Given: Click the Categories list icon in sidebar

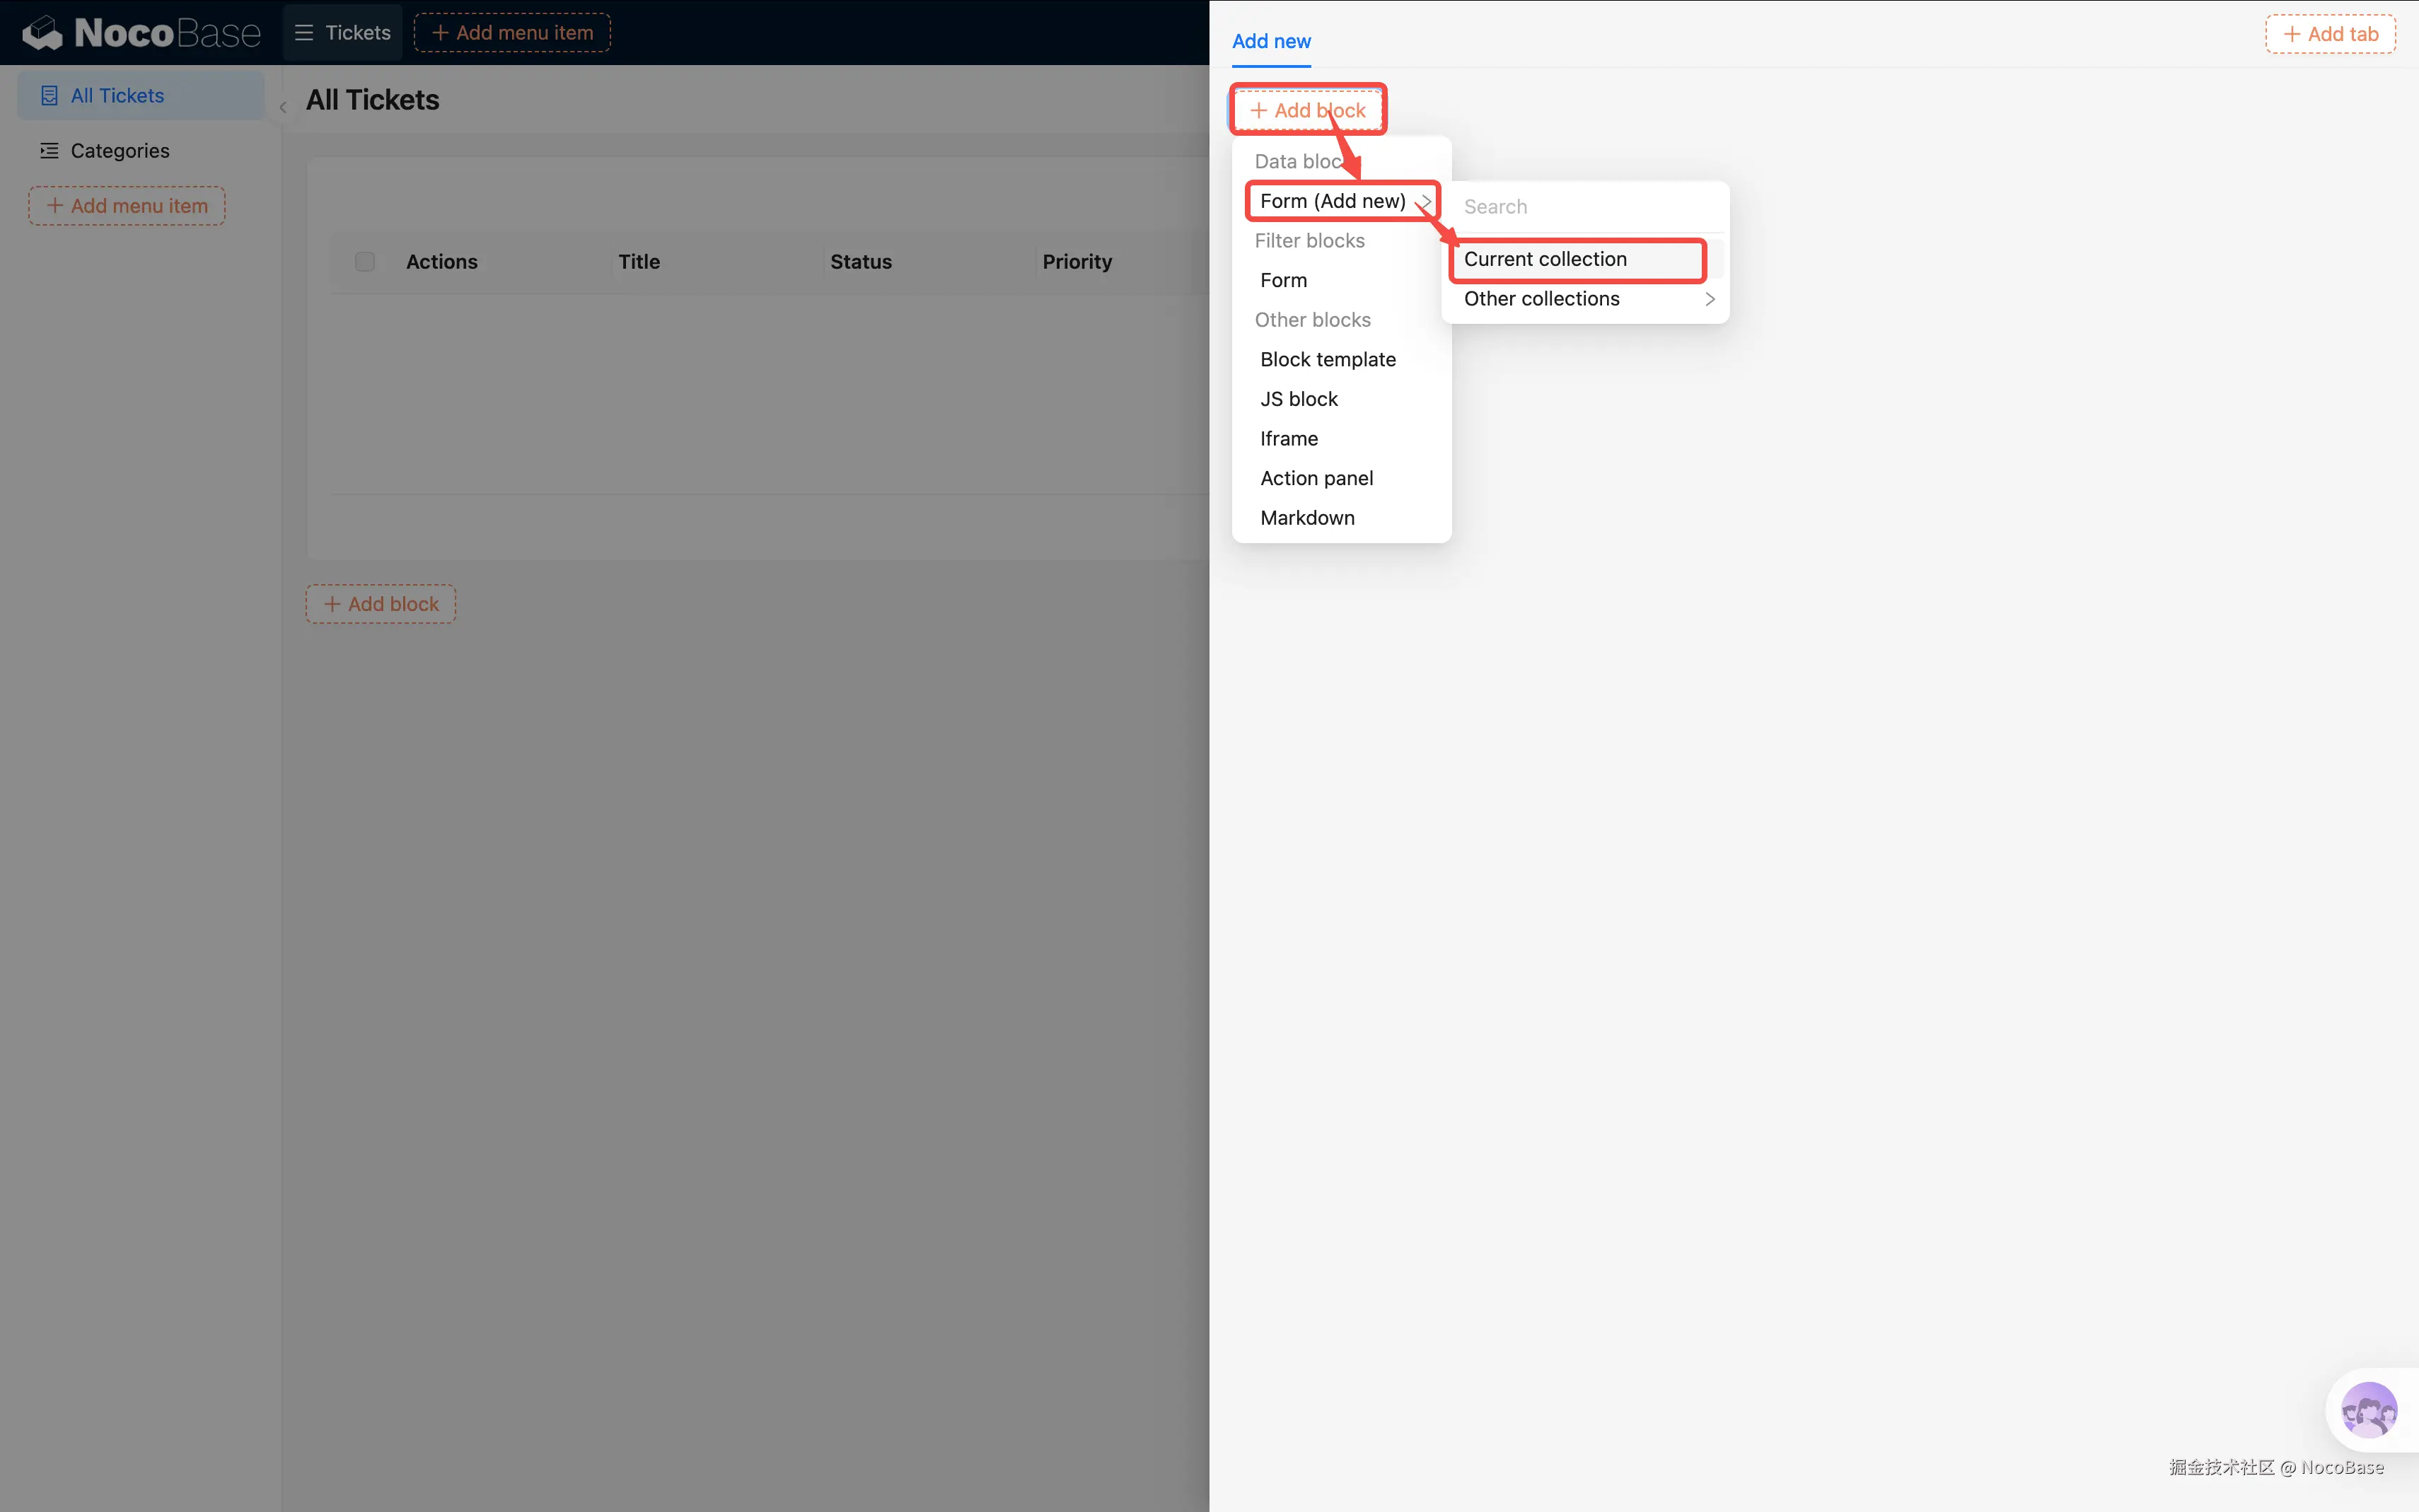Looking at the screenshot, I should (49, 151).
